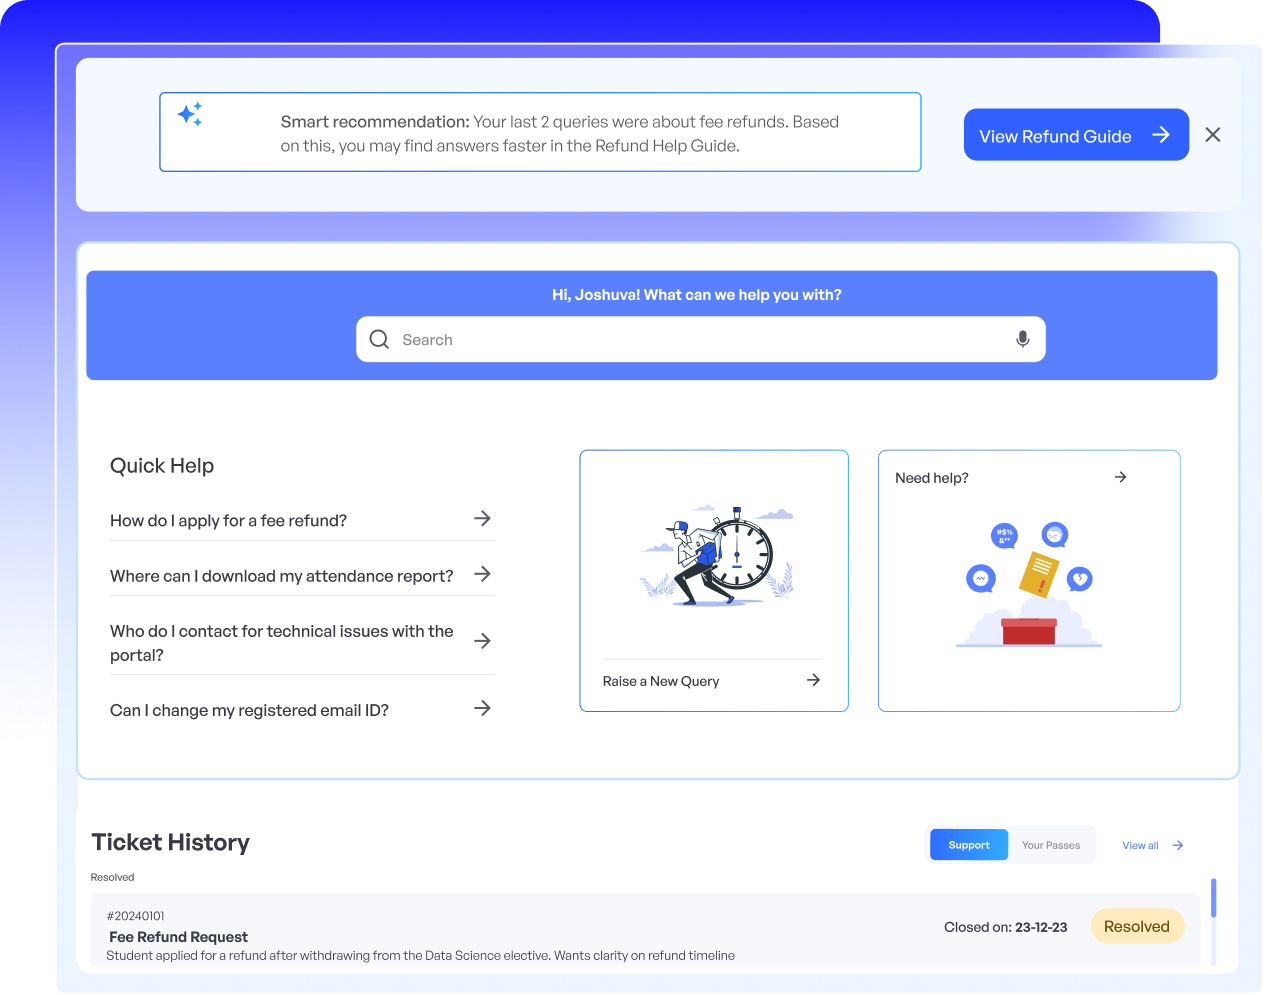Open View all tickets link
The image size is (1274, 995).
click(x=1151, y=845)
